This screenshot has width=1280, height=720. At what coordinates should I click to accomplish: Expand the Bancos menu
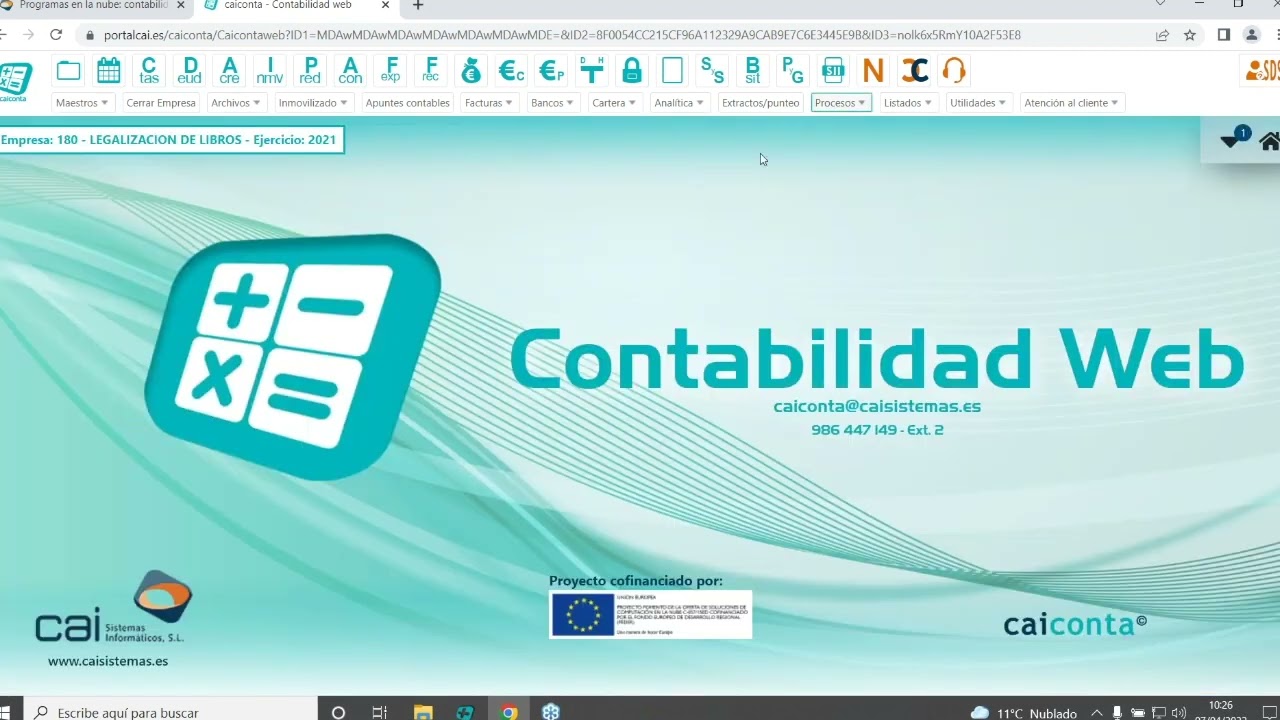pos(552,103)
